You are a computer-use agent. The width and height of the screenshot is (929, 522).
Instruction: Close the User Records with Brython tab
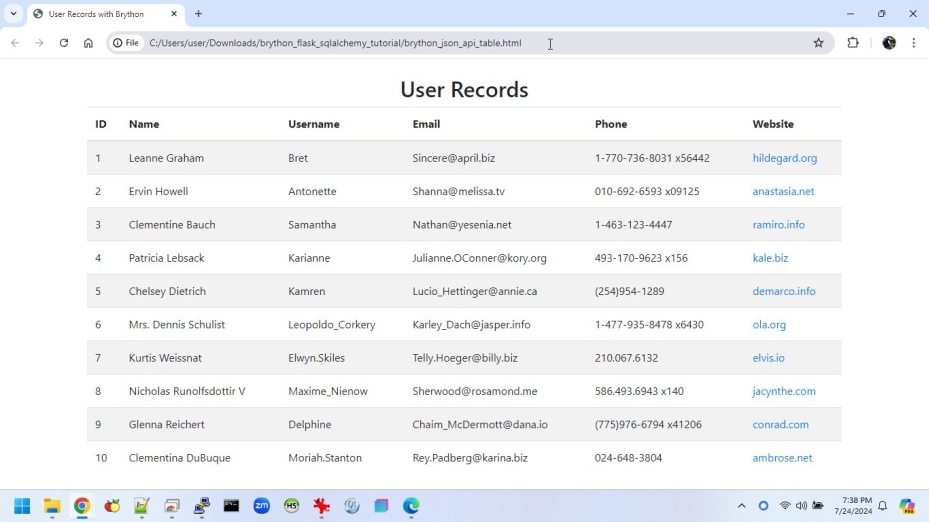tap(174, 14)
